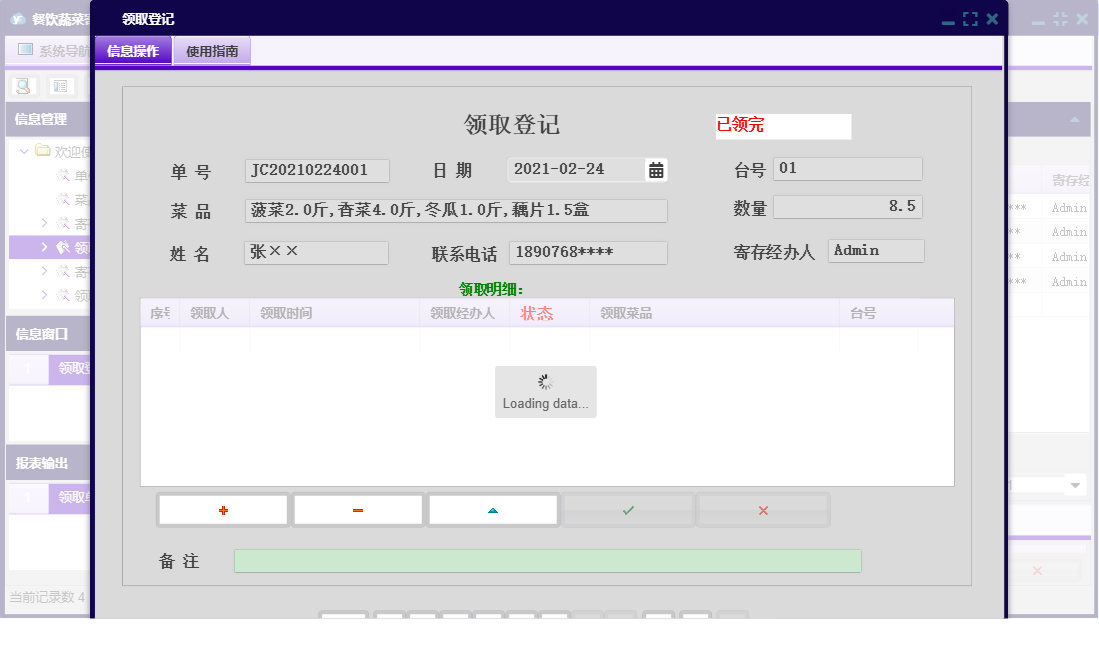Click the orange plus add-row icon
This screenshot has height=655, width=1099.
(222, 509)
